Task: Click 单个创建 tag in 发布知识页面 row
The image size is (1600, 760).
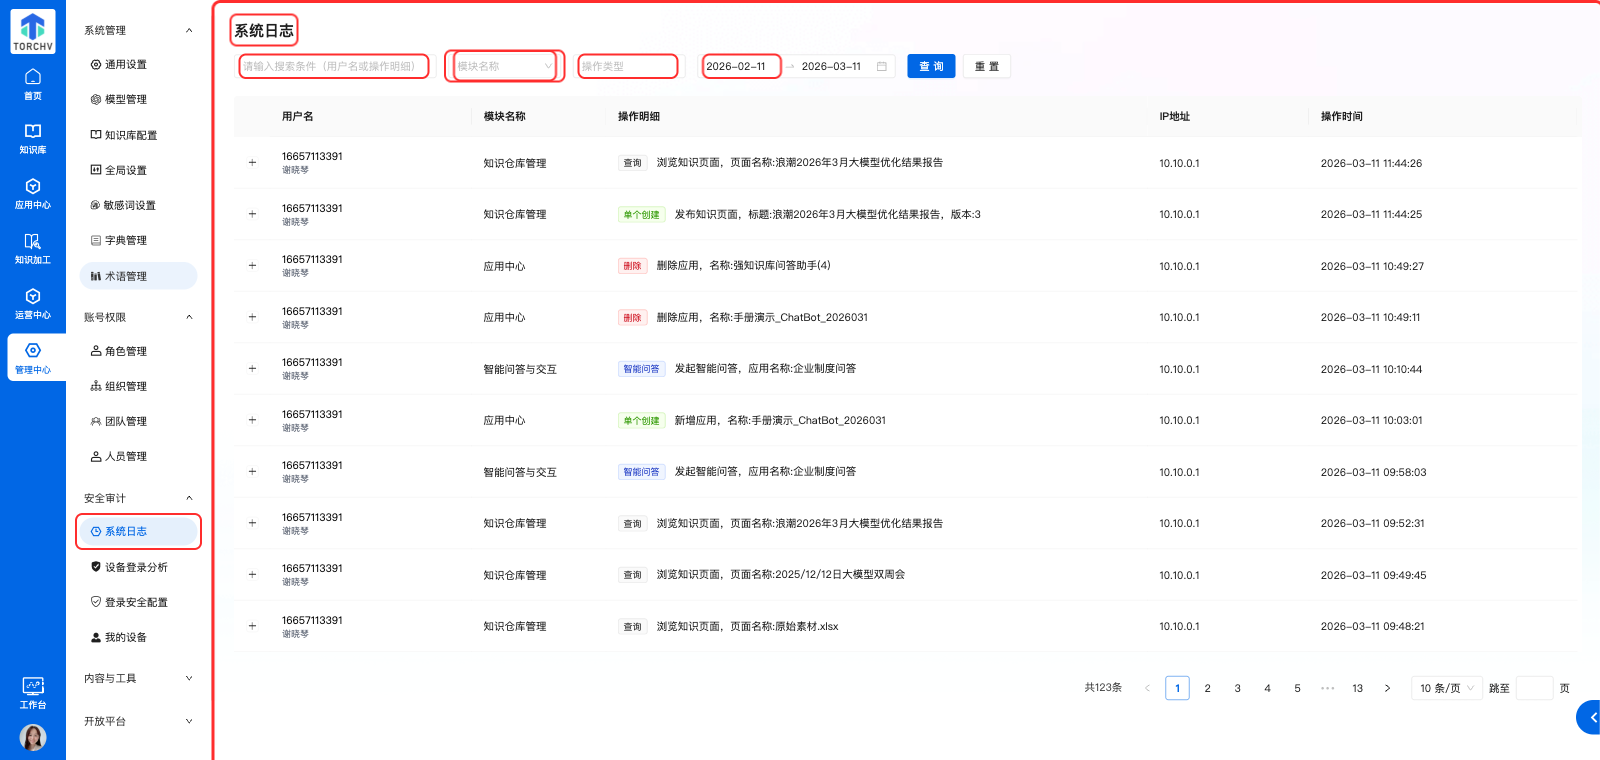Action: (x=641, y=214)
